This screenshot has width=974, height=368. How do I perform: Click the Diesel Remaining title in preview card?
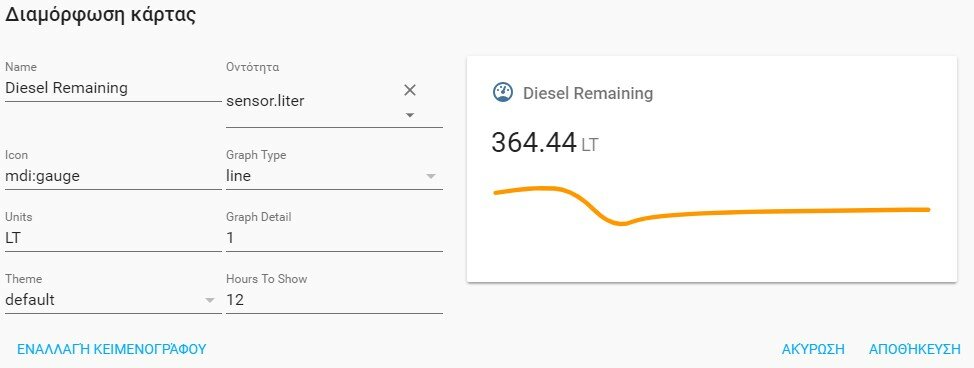[588, 93]
